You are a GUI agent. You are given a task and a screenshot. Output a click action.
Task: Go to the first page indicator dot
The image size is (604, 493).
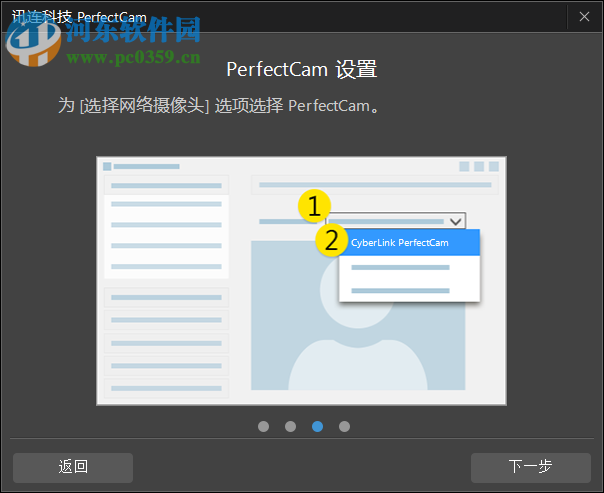263,426
